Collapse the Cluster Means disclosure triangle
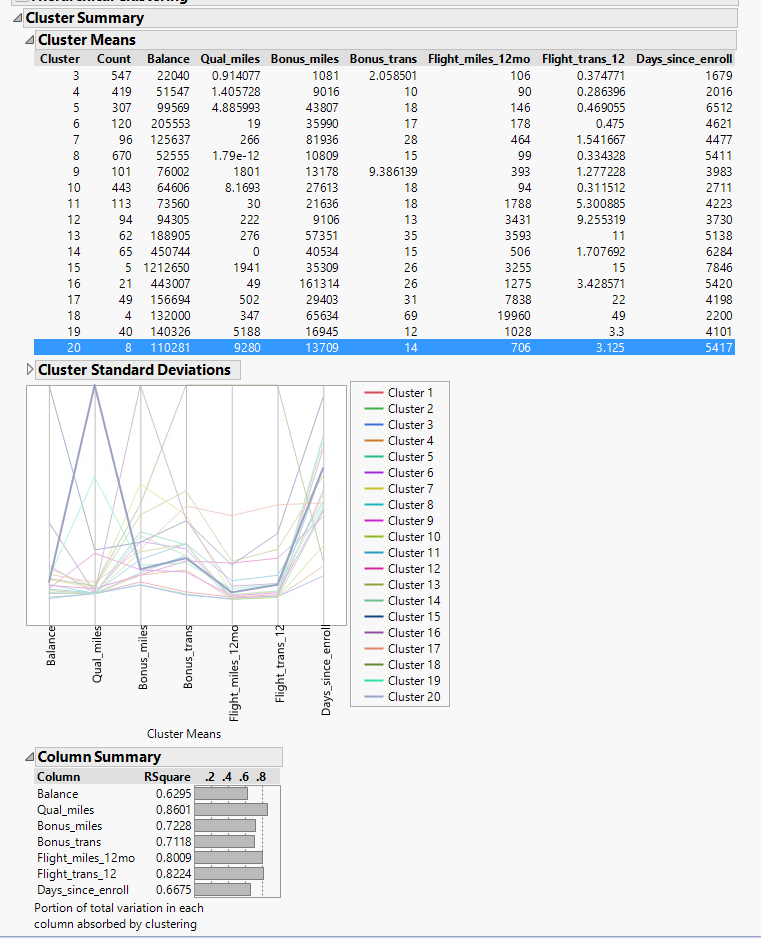The height and width of the screenshot is (939, 761). (x=29, y=41)
